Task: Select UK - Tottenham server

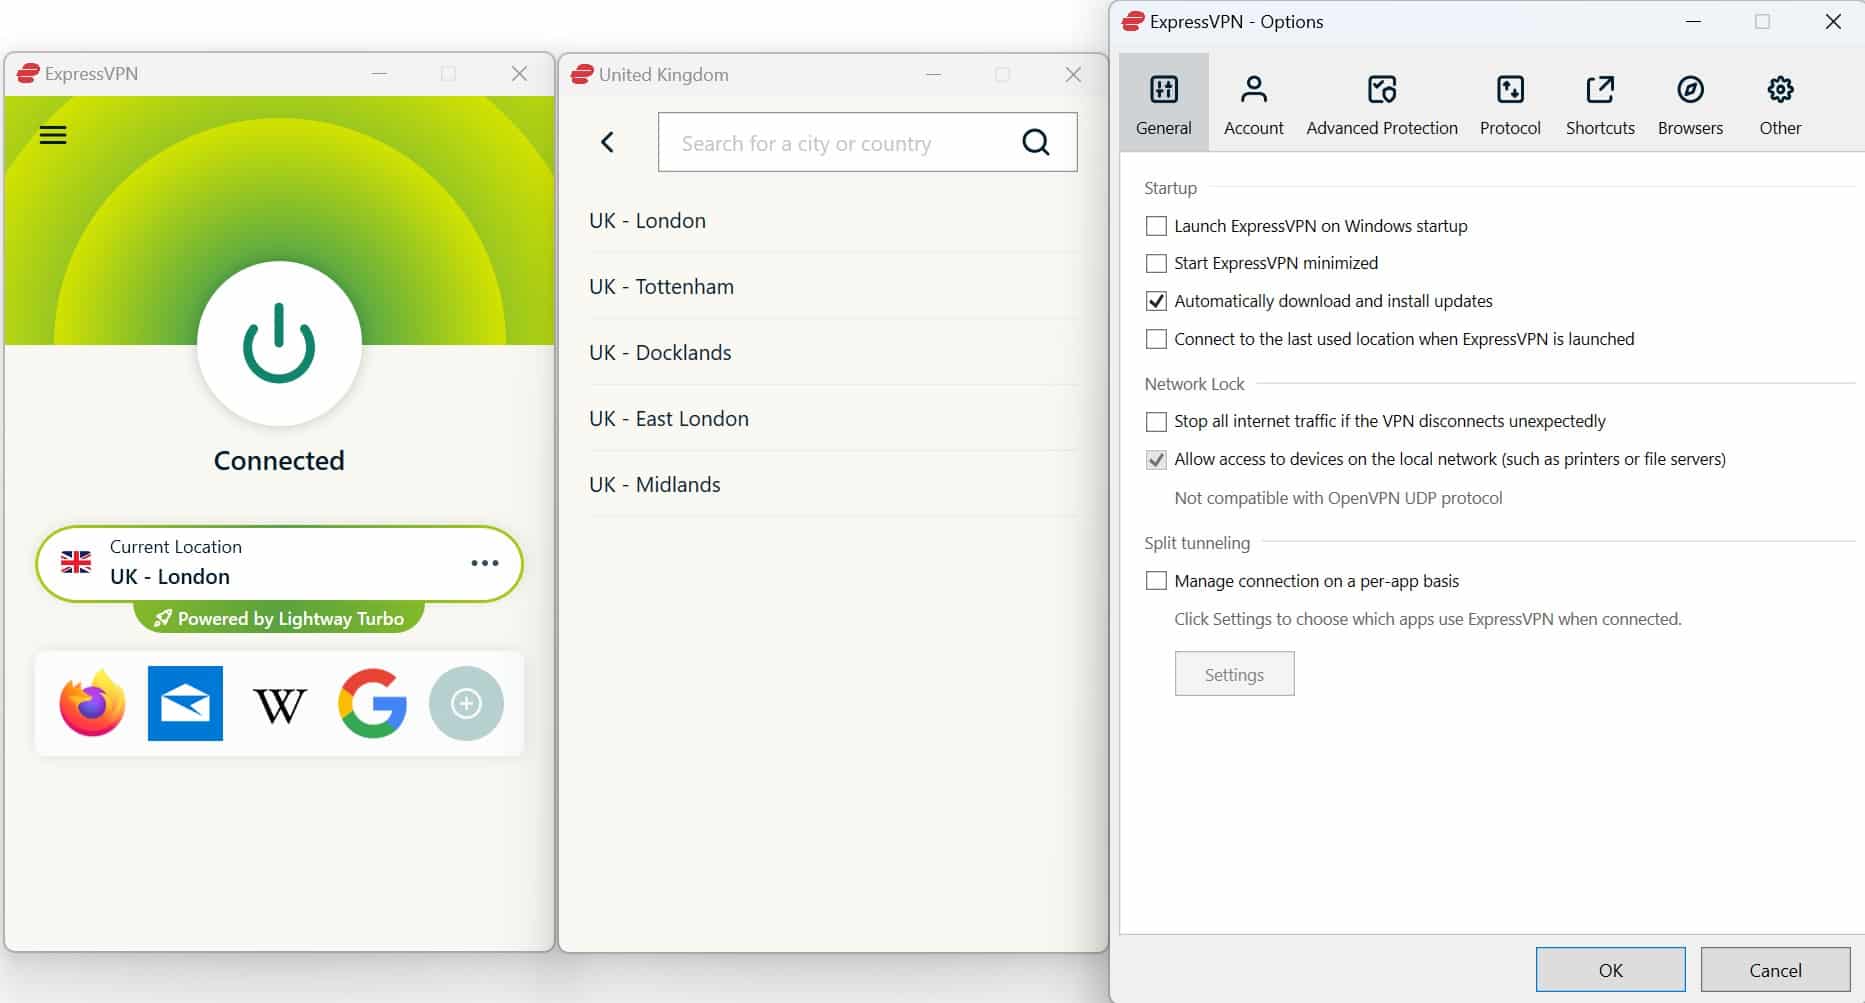Action: click(x=833, y=286)
